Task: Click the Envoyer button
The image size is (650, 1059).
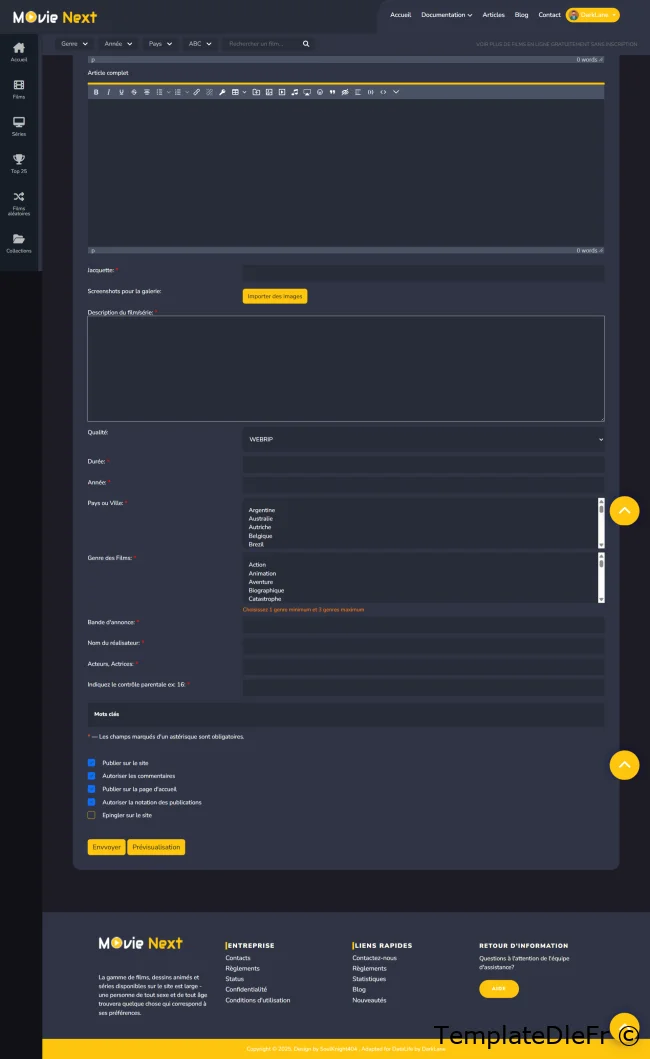Action: pos(106,847)
